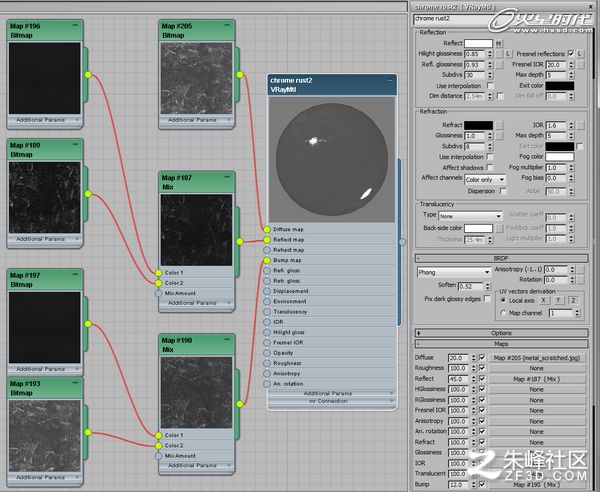Click the Hilight glossiness value field

point(475,54)
